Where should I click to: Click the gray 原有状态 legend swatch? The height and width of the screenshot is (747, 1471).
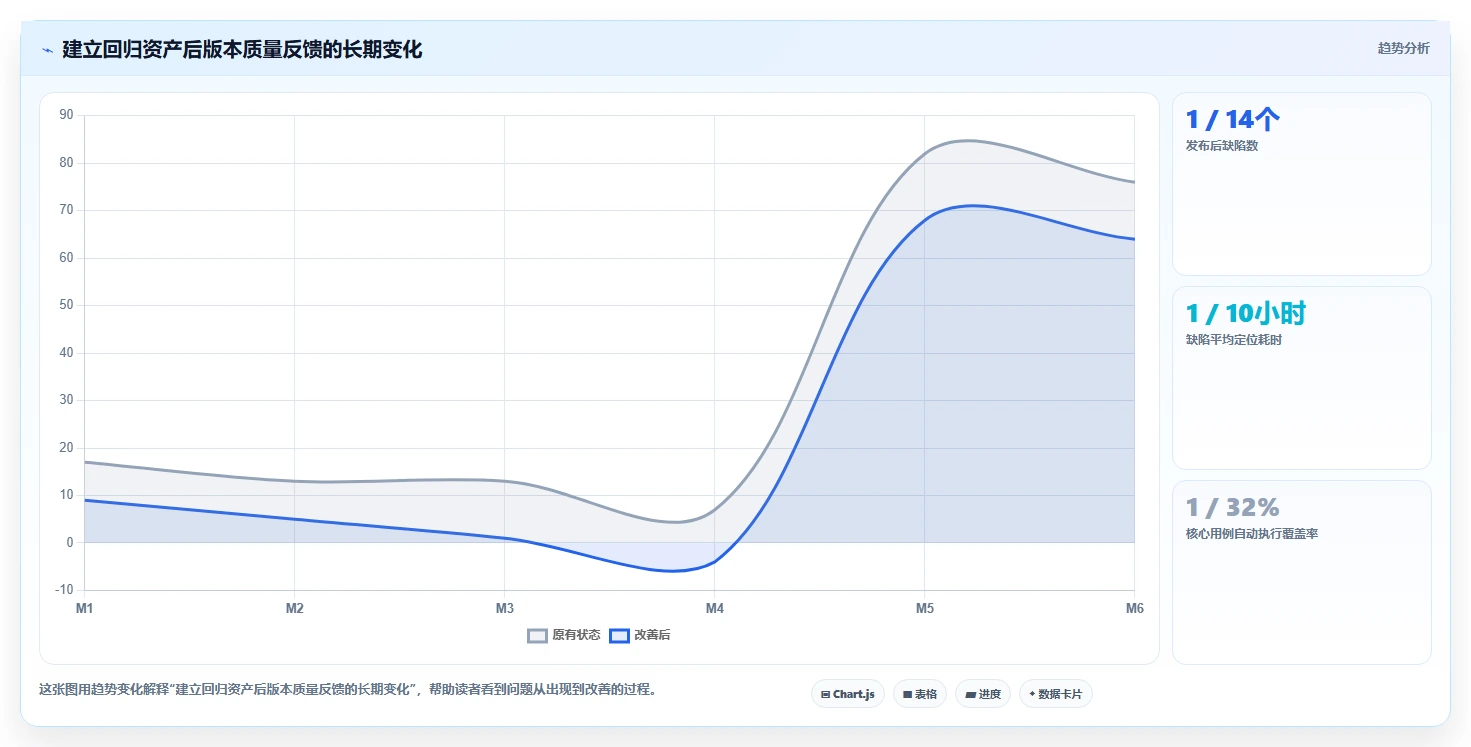click(x=538, y=636)
